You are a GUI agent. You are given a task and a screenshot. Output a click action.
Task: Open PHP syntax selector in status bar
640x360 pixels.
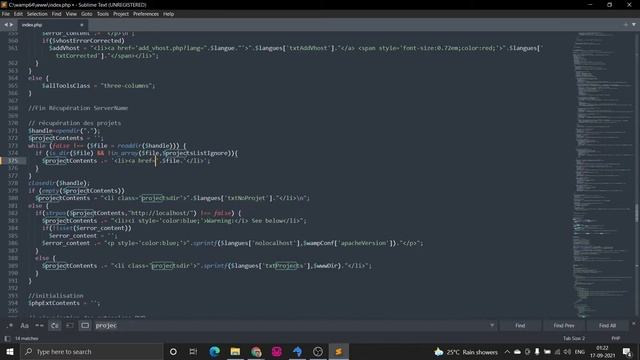[615, 338]
